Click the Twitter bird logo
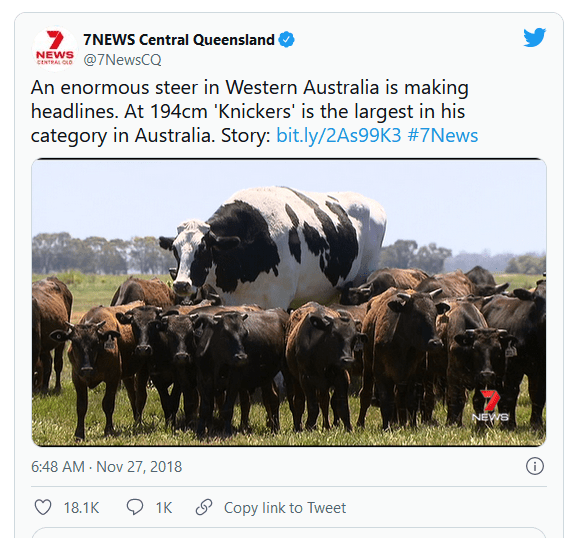The image size is (573, 538). pos(534,37)
